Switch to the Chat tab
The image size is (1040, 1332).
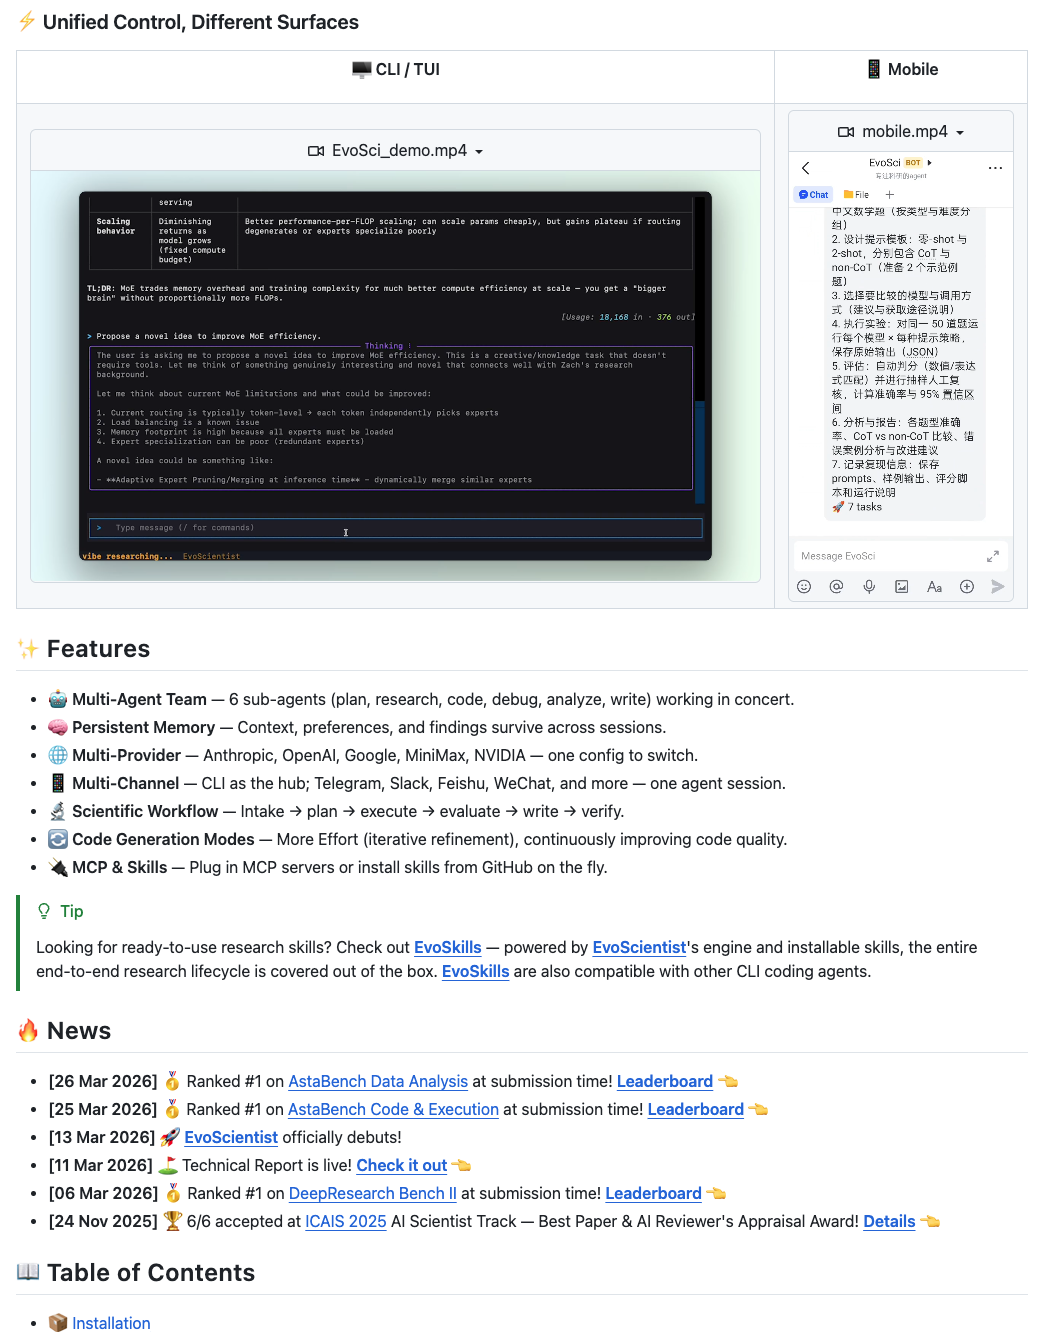pyautogui.click(x=814, y=195)
